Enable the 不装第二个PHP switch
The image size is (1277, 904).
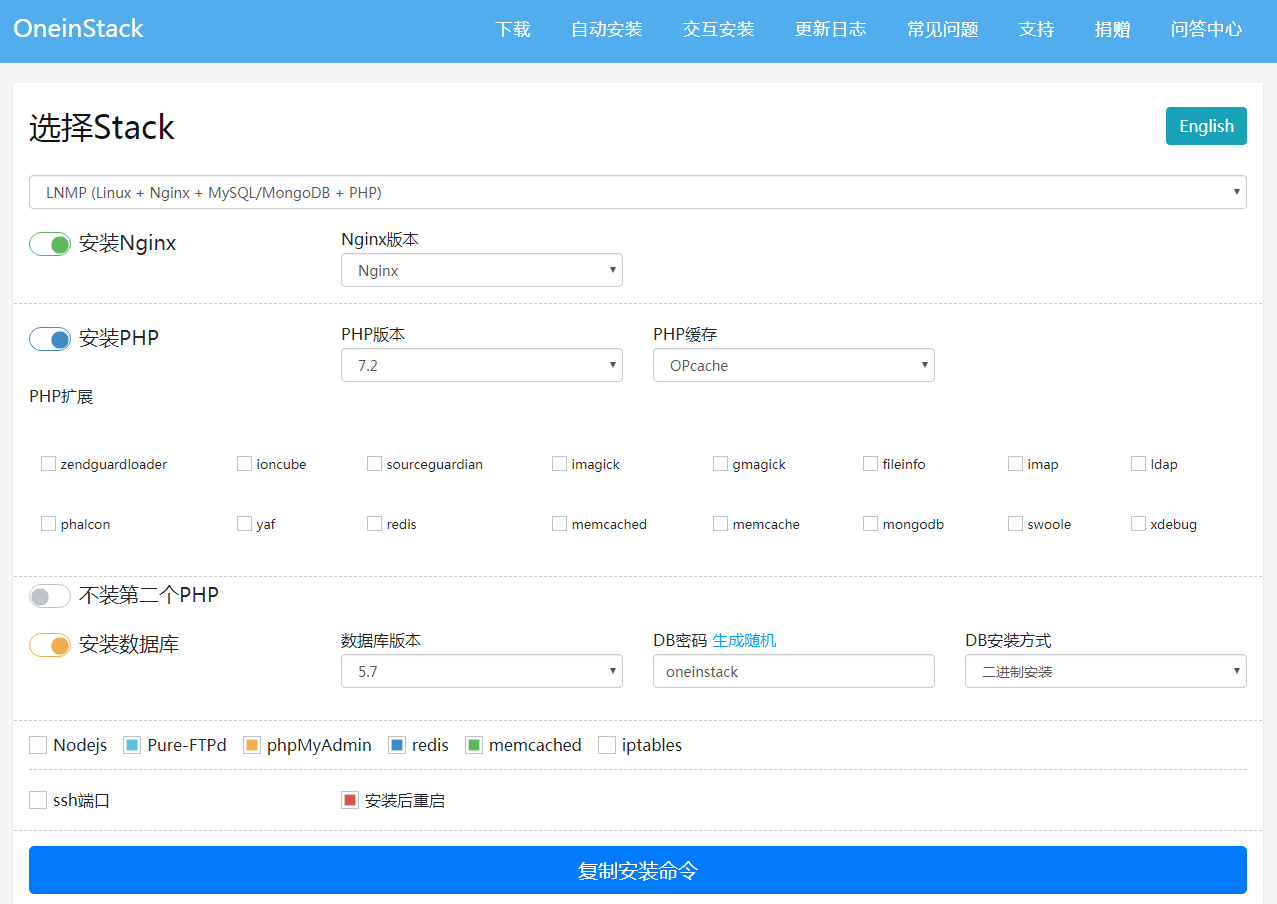50,596
